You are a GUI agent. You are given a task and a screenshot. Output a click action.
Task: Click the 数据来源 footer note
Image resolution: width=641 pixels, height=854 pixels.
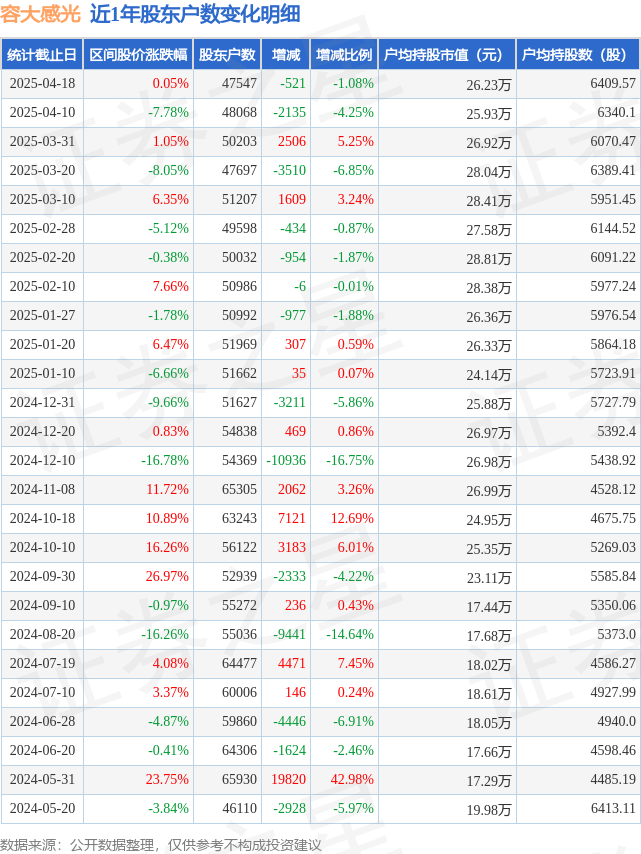click(x=161, y=845)
